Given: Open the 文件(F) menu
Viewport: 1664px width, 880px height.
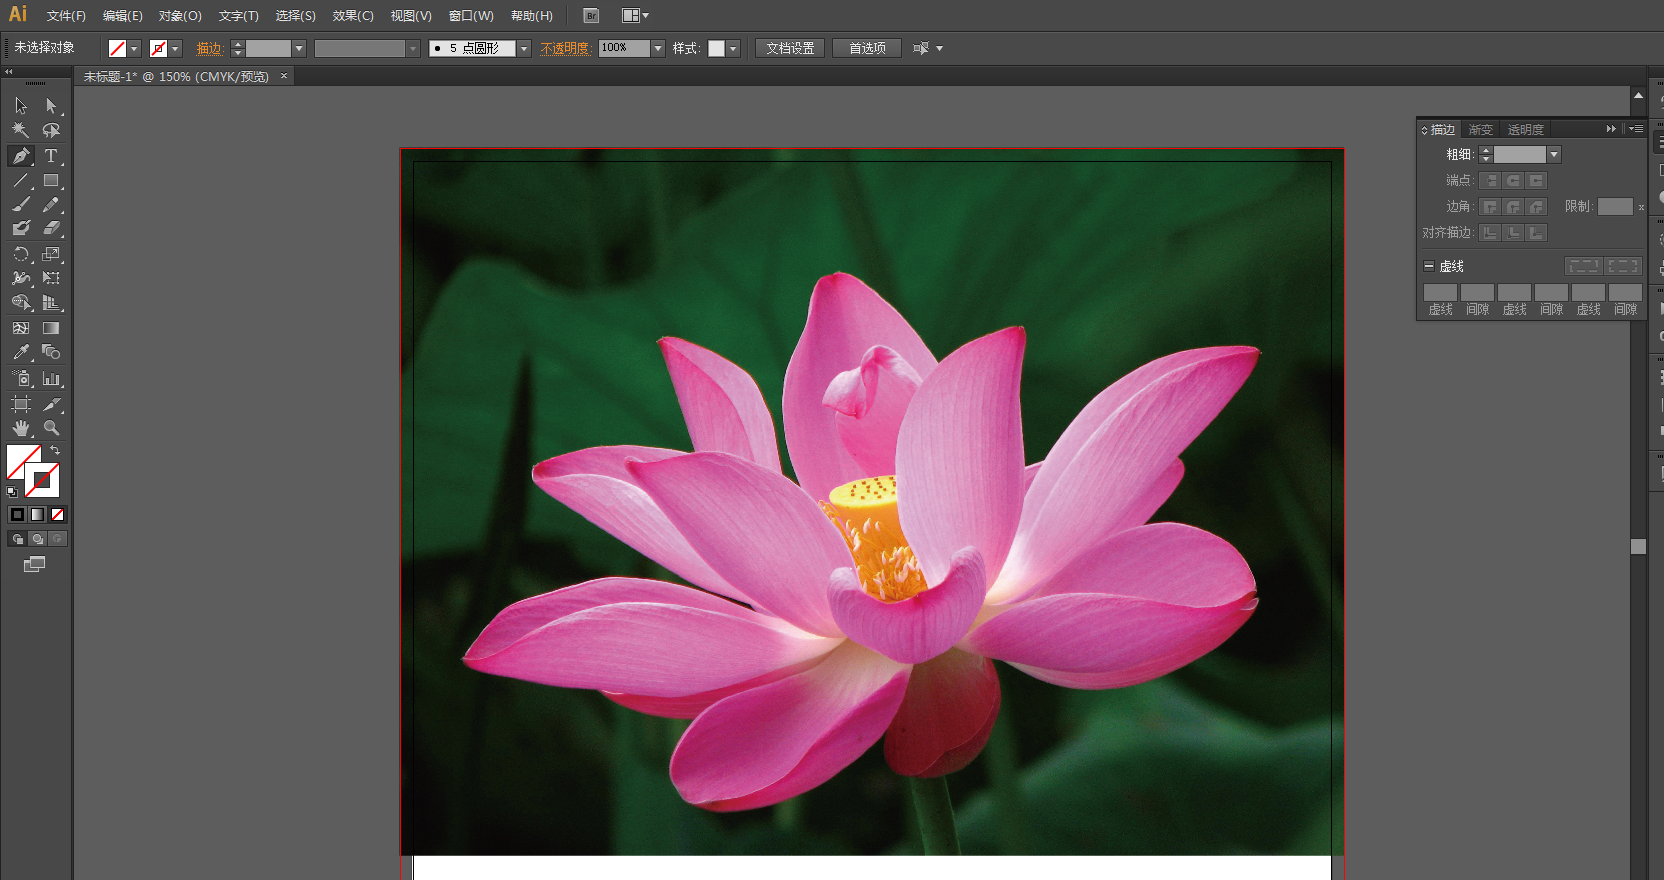Looking at the screenshot, I should pos(66,16).
